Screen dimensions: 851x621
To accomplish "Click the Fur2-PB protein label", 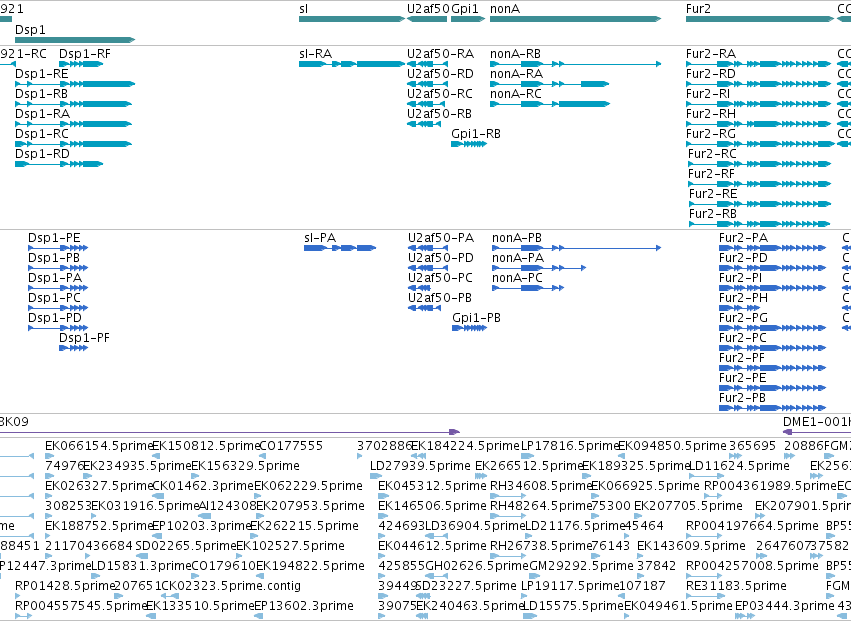I will (742, 399).
